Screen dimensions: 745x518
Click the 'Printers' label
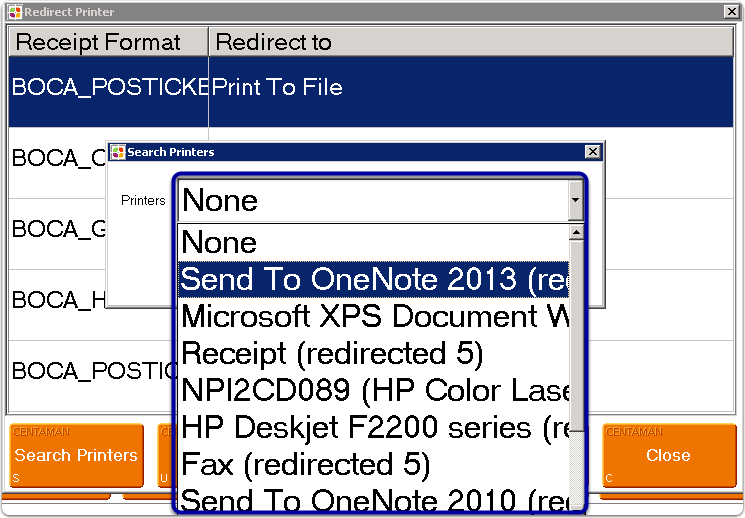click(x=143, y=201)
